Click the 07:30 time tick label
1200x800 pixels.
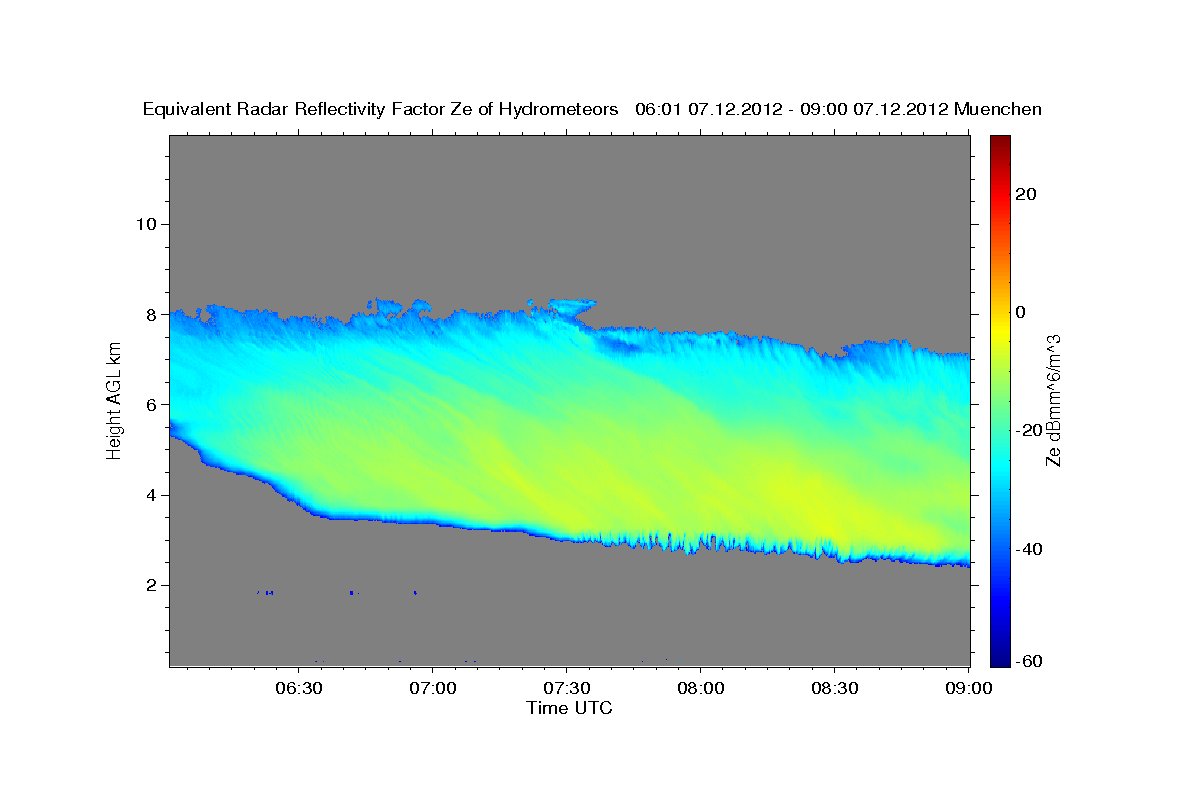coord(566,689)
